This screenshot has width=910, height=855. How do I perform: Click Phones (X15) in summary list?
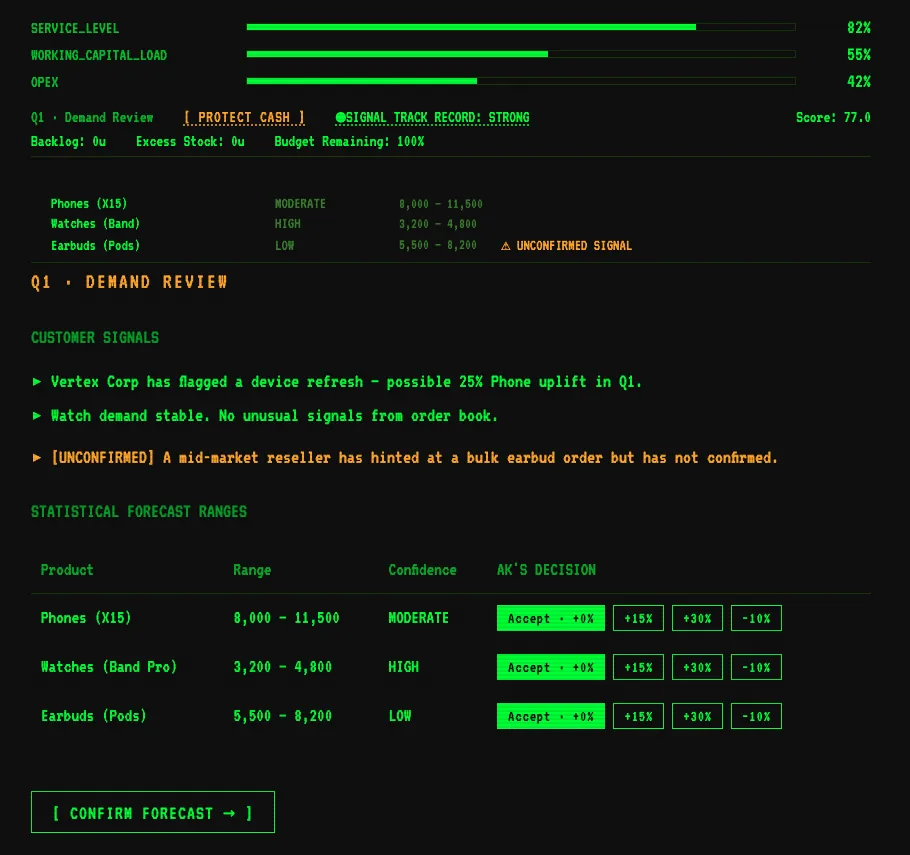89,204
